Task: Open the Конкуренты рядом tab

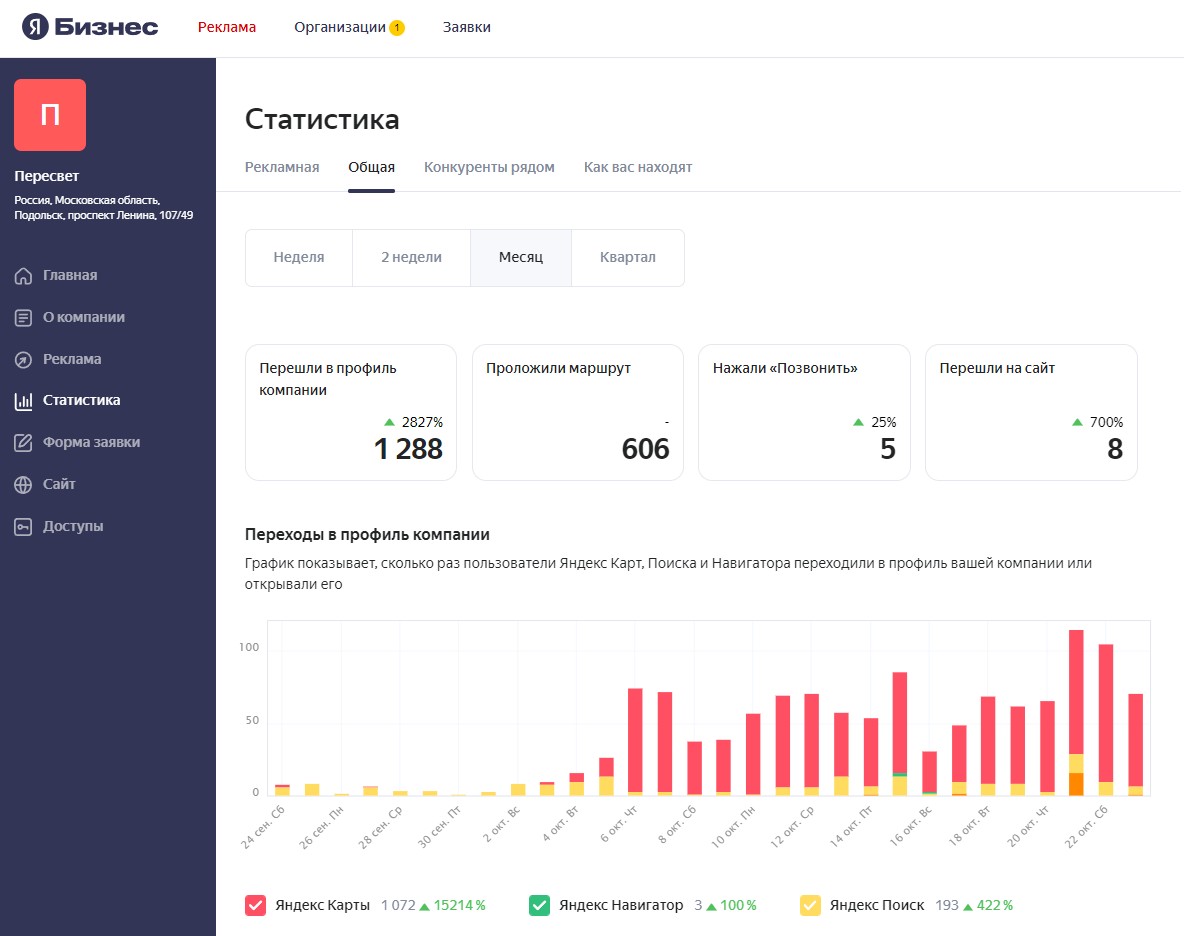Action: pos(489,167)
